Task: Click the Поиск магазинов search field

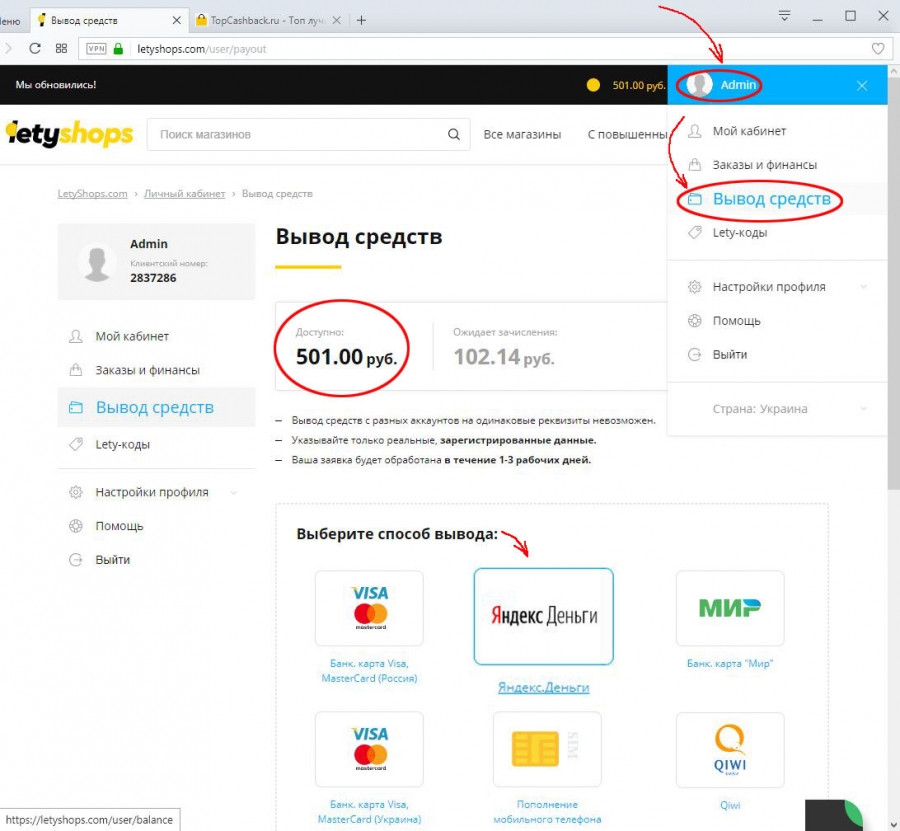Action: [x=308, y=135]
